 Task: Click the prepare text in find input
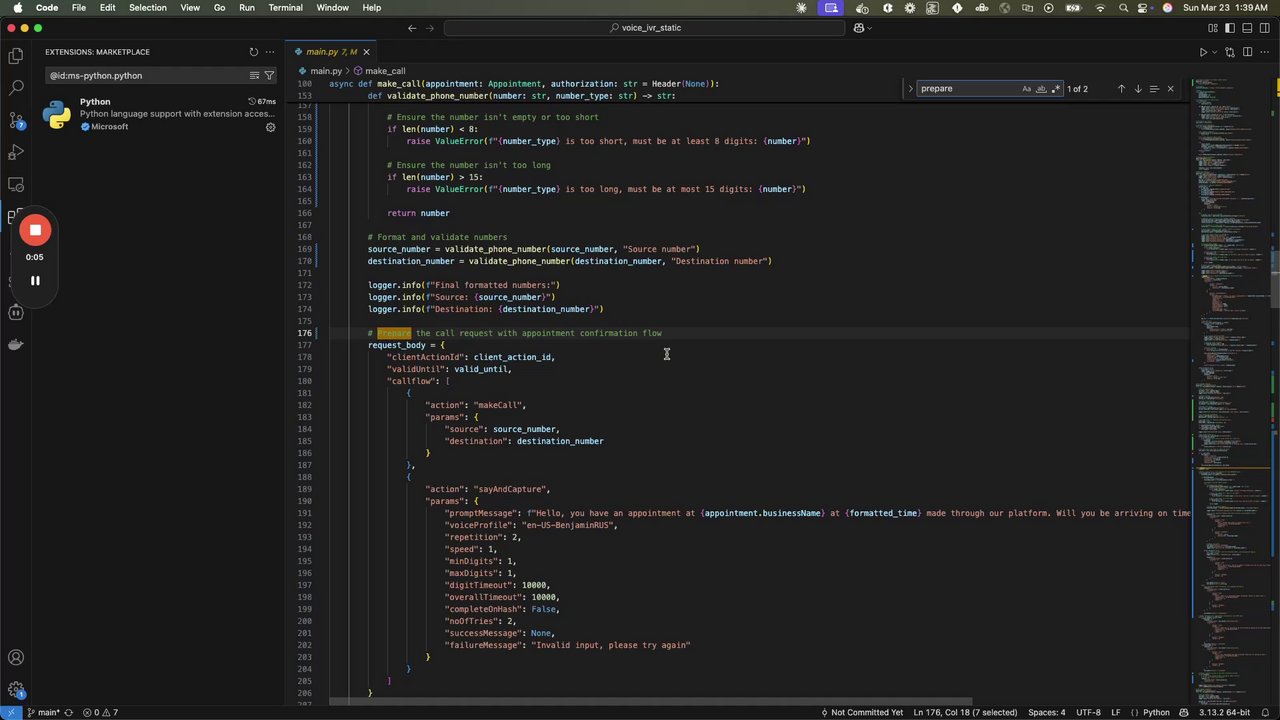click(937, 89)
